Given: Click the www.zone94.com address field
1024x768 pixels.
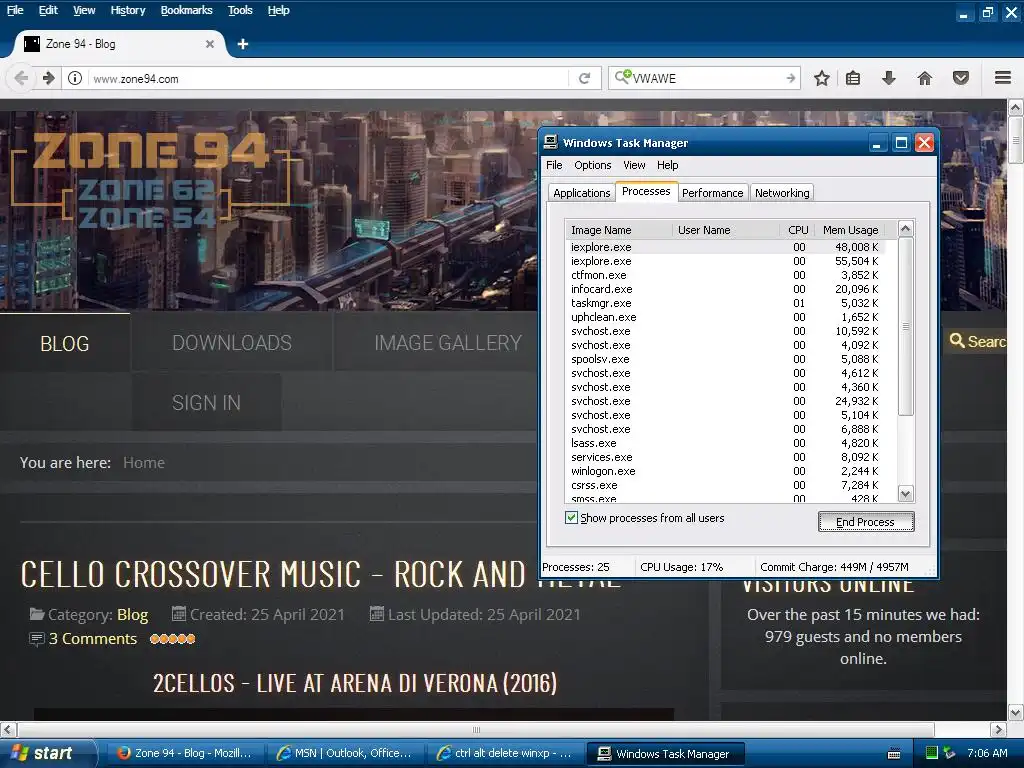Looking at the screenshot, I should click(327, 78).
